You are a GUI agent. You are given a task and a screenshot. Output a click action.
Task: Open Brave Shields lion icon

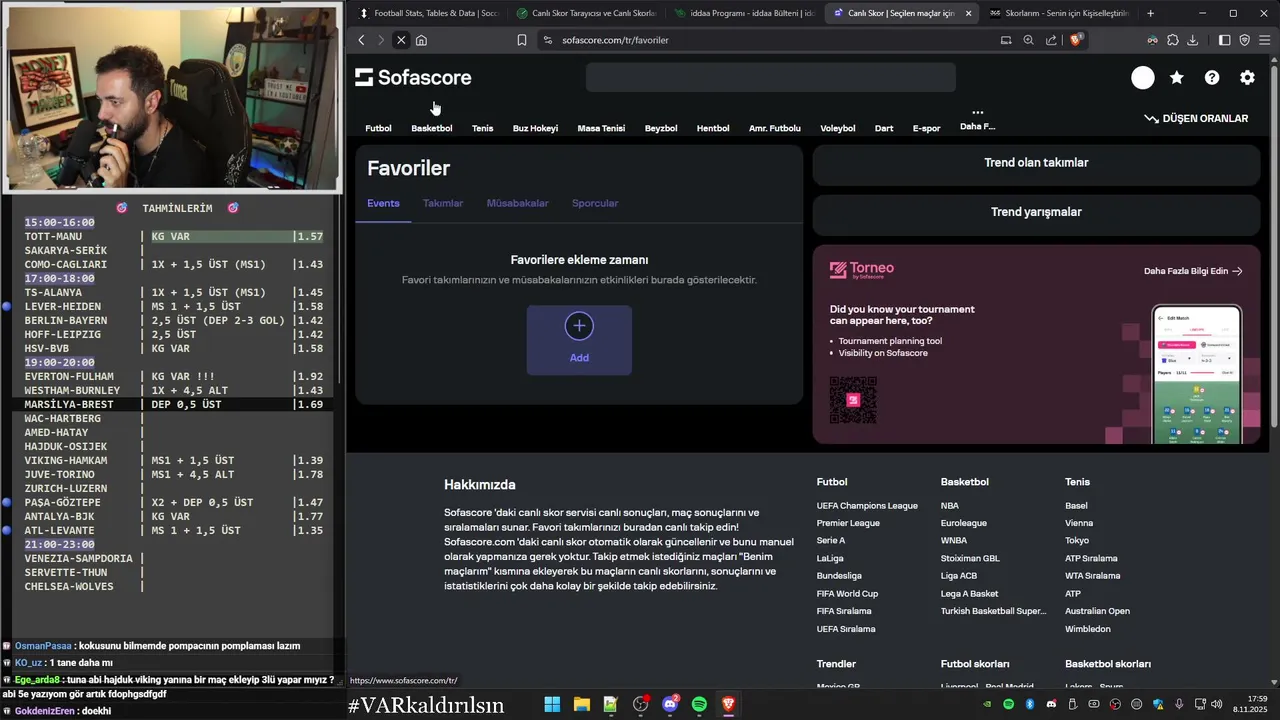(x=1076, y=40)
